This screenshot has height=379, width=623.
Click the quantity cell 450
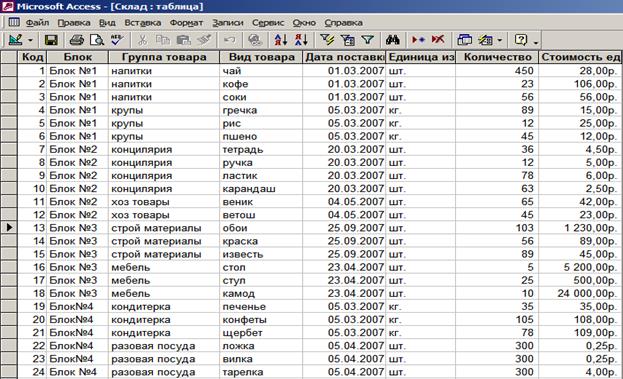[x=497, y=71]
